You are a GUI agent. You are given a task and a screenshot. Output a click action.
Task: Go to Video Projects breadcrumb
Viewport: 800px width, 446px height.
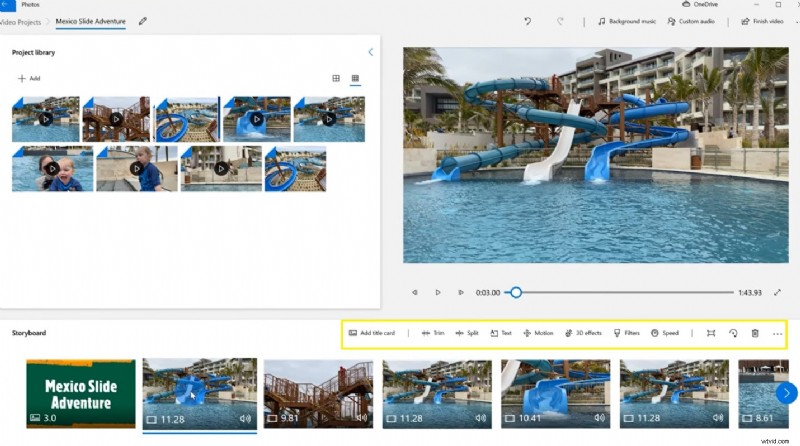coord(22,20)
